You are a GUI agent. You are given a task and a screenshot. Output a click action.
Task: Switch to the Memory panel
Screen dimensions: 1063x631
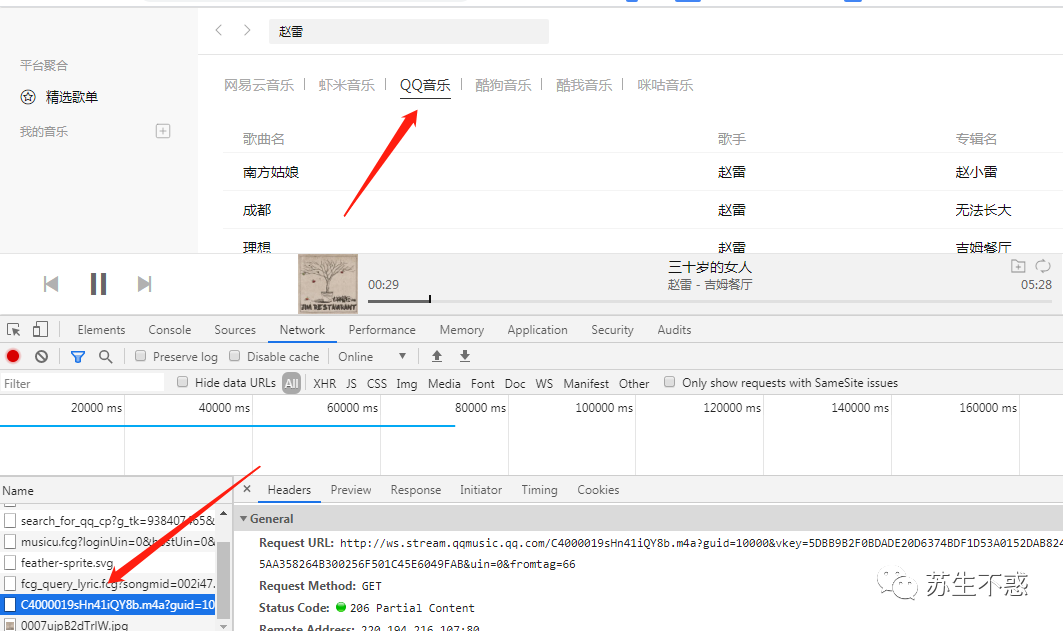(462, 330)
